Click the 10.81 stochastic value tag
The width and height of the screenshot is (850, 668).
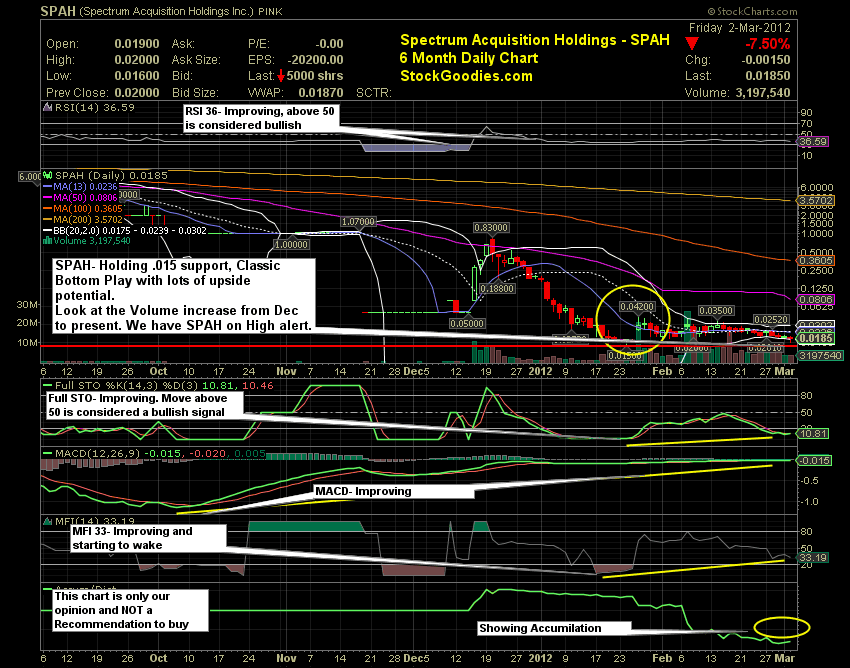[813, 434]
